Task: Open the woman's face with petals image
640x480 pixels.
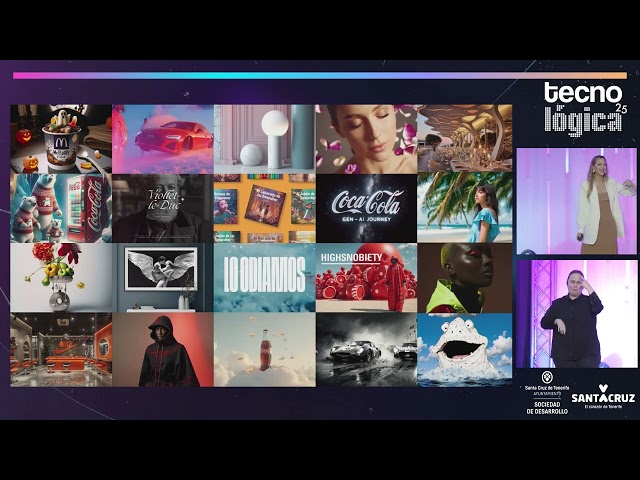Action: tap(367, 139)
